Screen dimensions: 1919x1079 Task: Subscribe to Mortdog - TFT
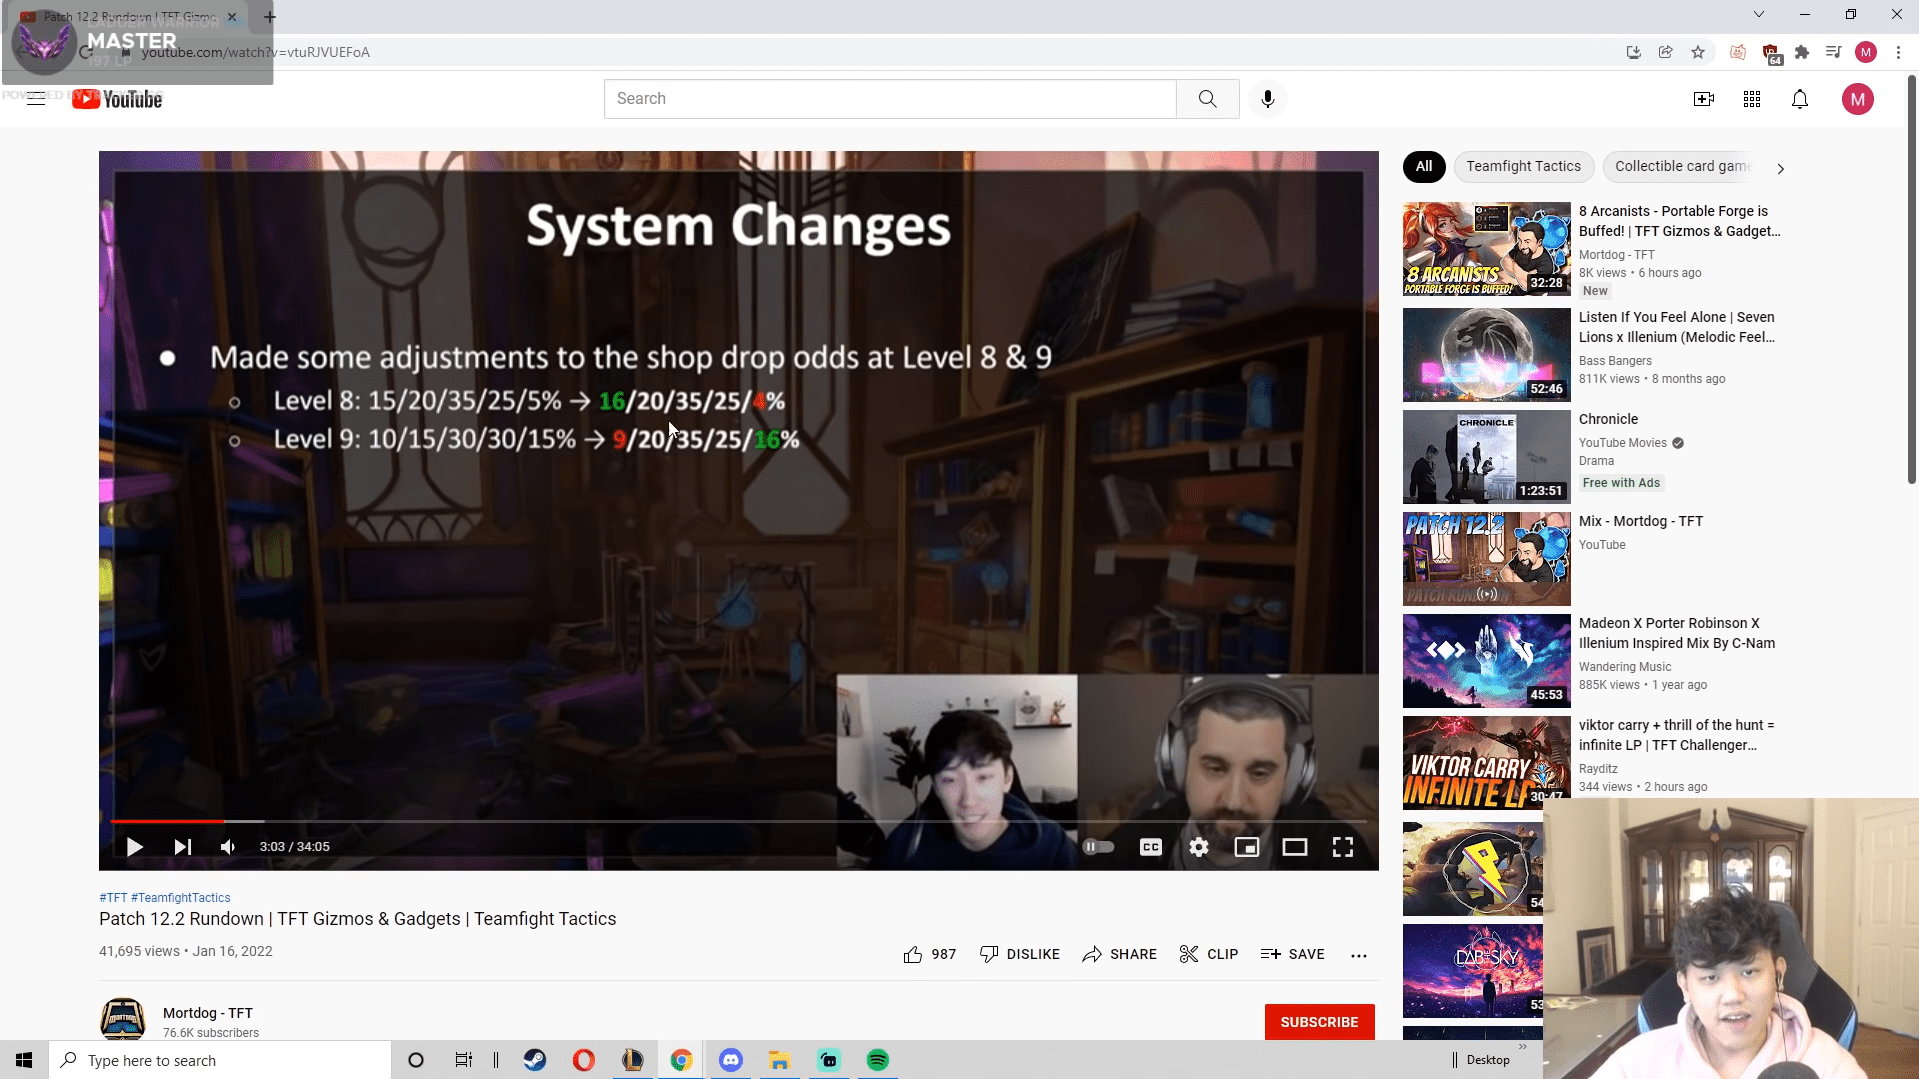coord(1319,1022)
